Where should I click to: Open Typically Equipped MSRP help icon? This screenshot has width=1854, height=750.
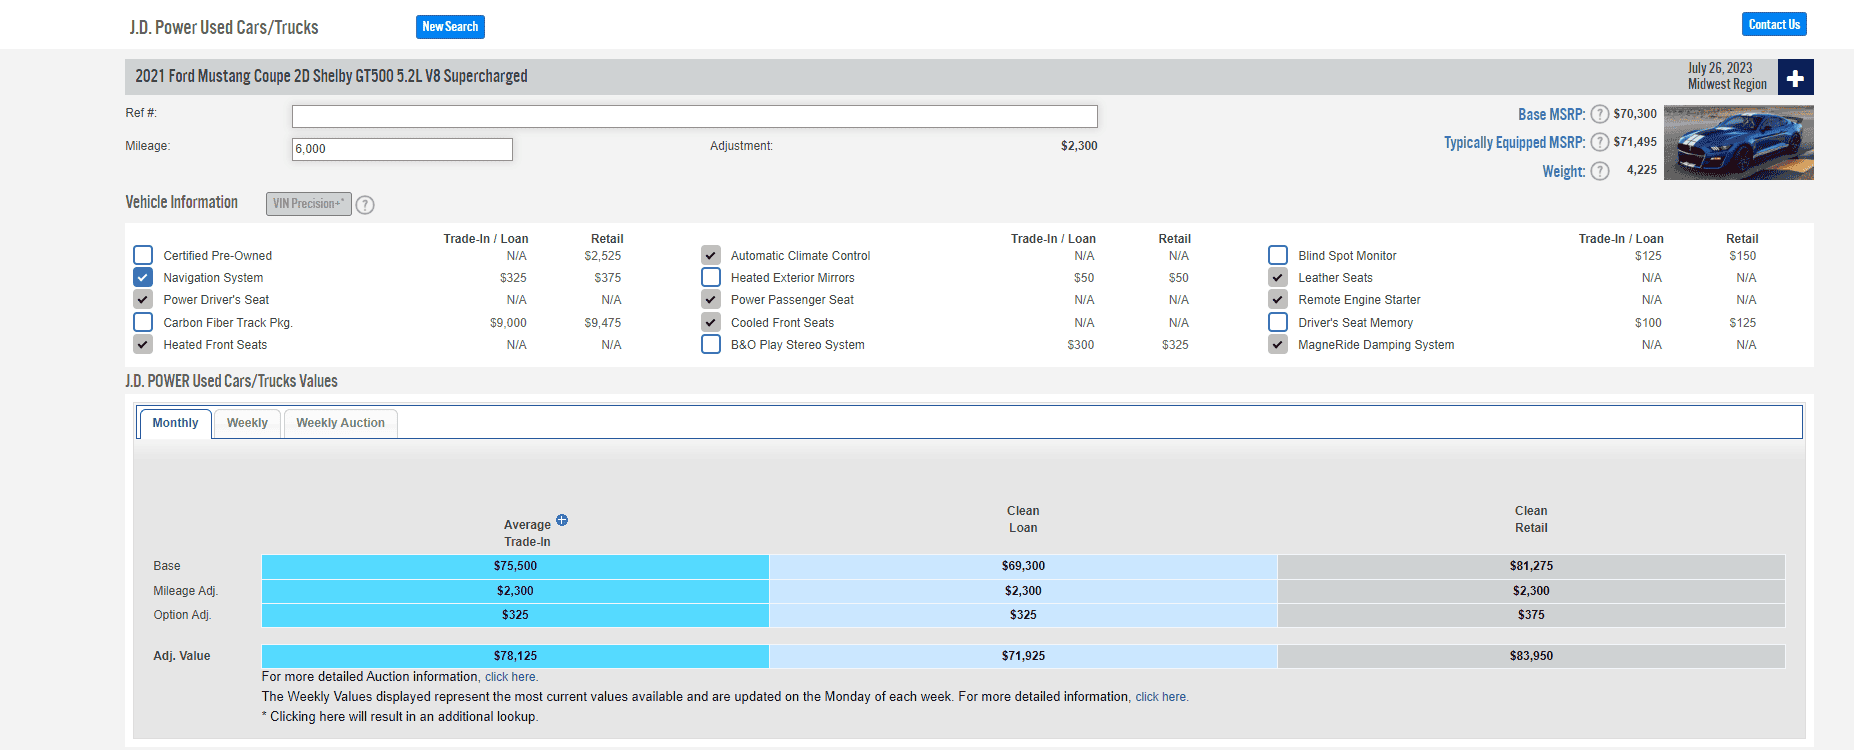tap(1600, 142)
